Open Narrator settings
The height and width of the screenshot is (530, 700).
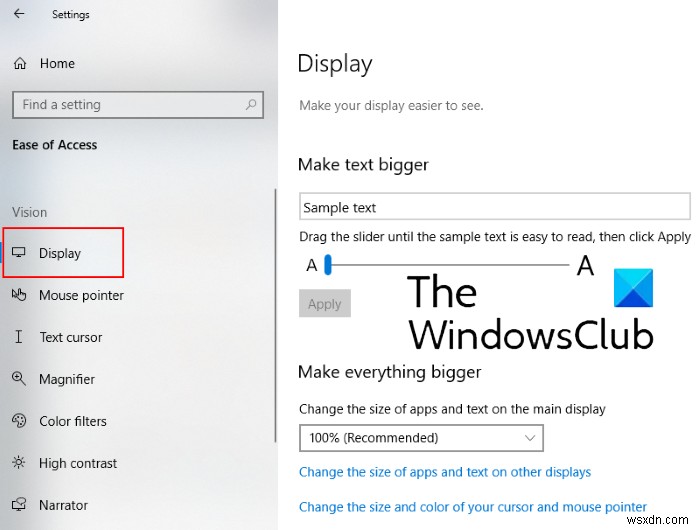click(x=63, y=505)
